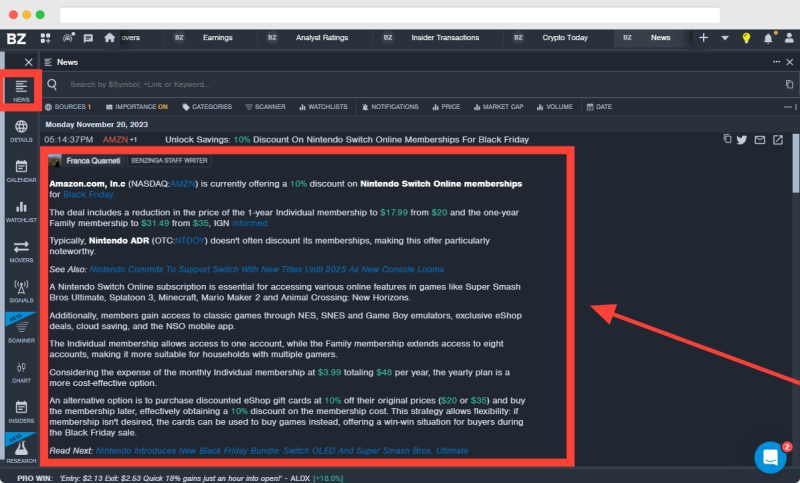Click the news feed vertical scrollbar
800x483 pixels.
pos(795,163)
